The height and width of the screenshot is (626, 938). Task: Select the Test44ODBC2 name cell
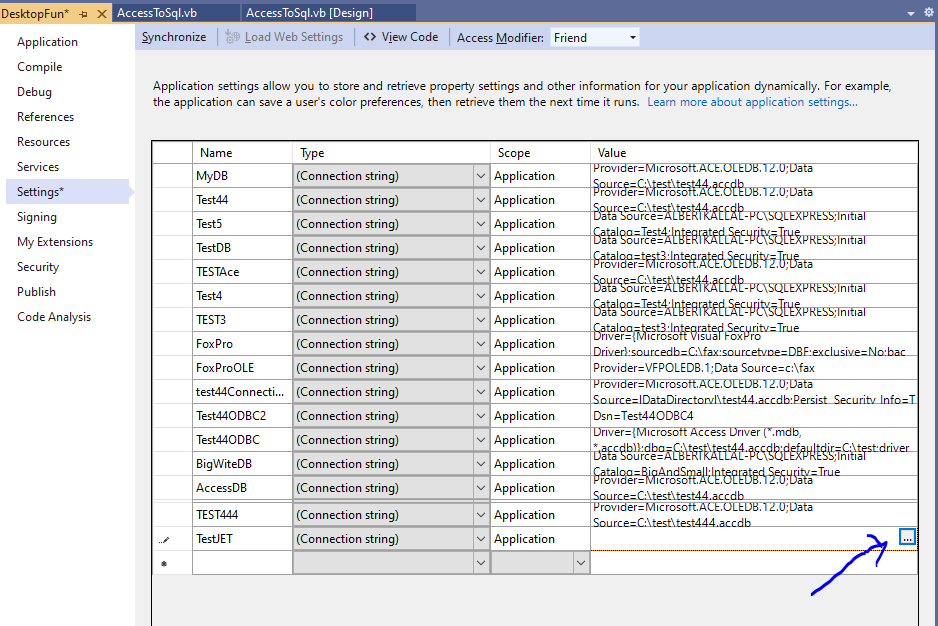242,416
